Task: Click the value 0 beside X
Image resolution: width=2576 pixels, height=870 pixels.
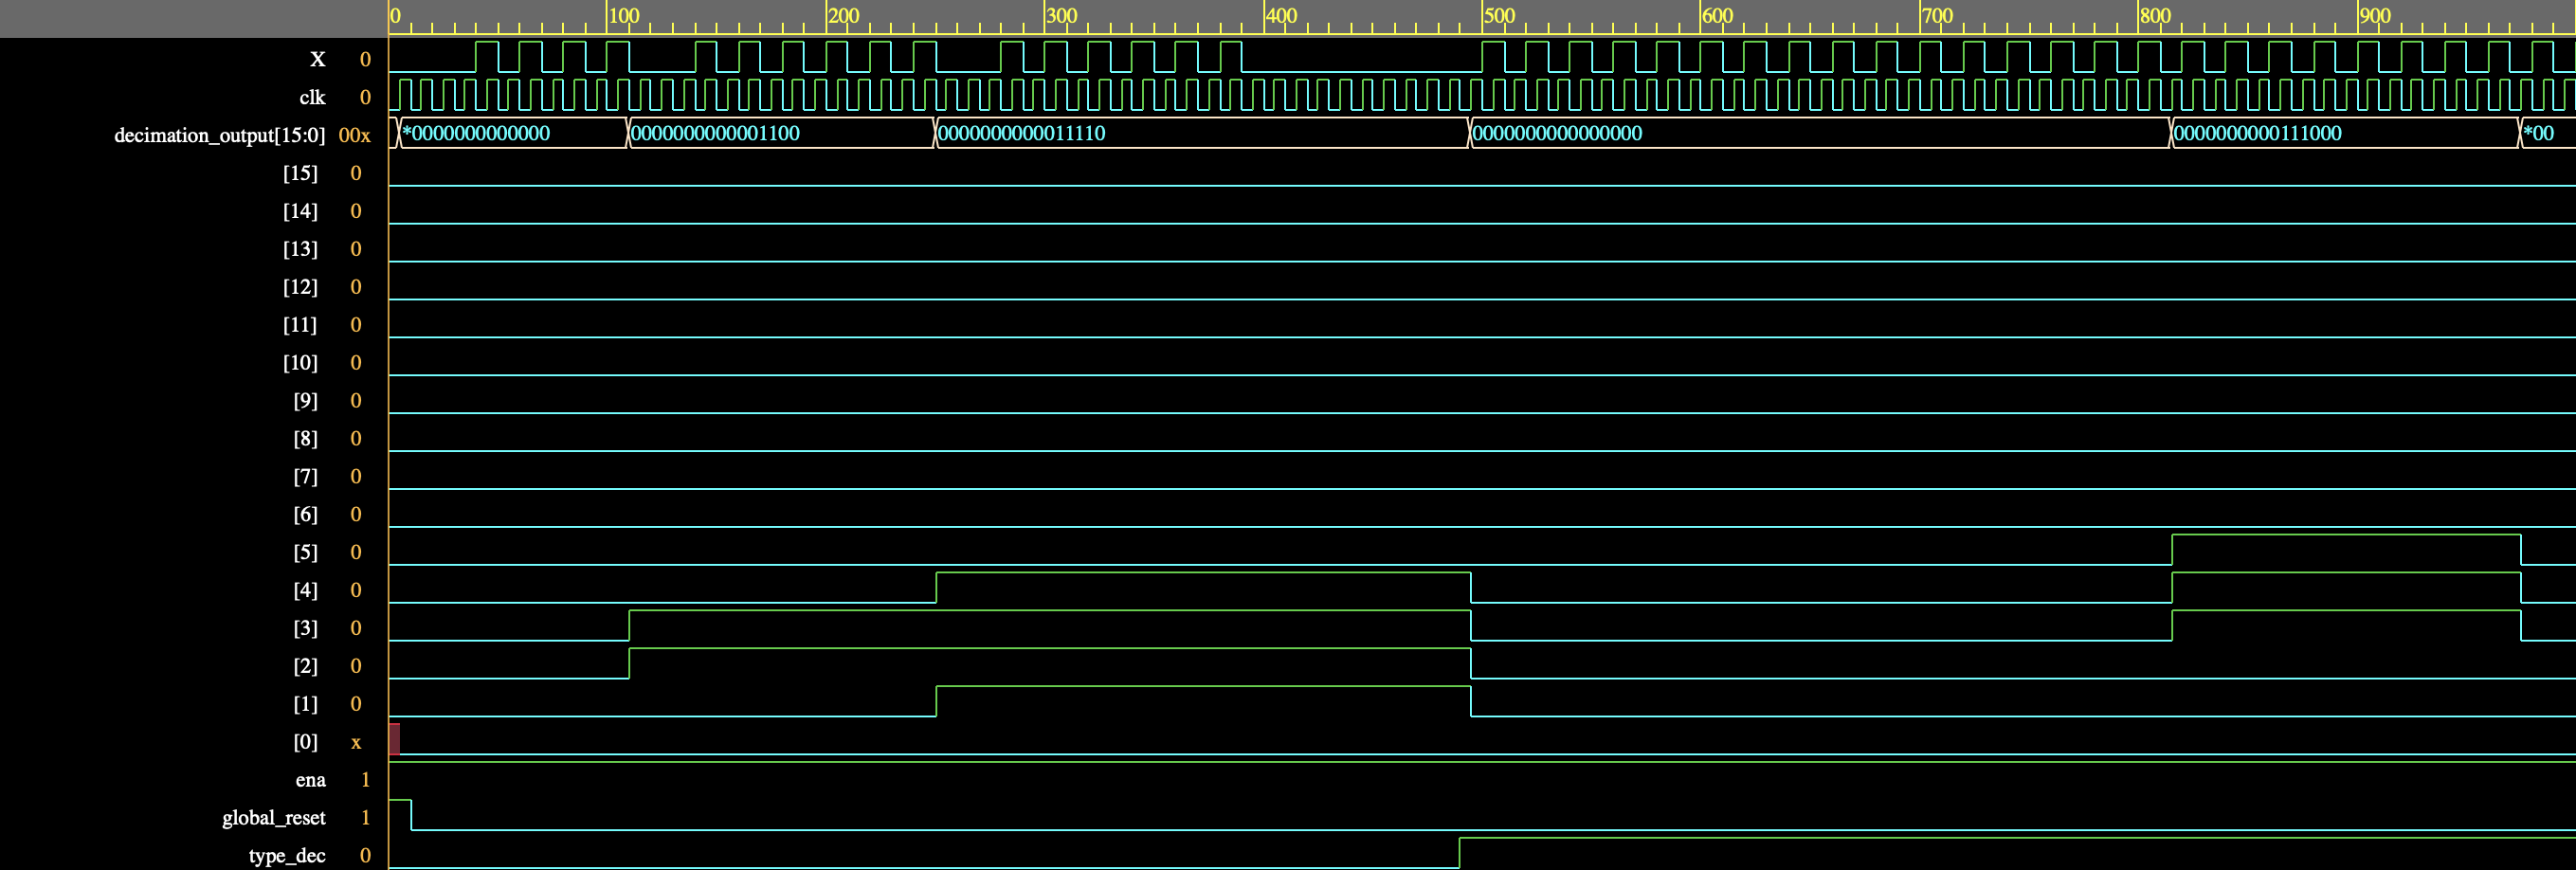Action: point(365,59)
